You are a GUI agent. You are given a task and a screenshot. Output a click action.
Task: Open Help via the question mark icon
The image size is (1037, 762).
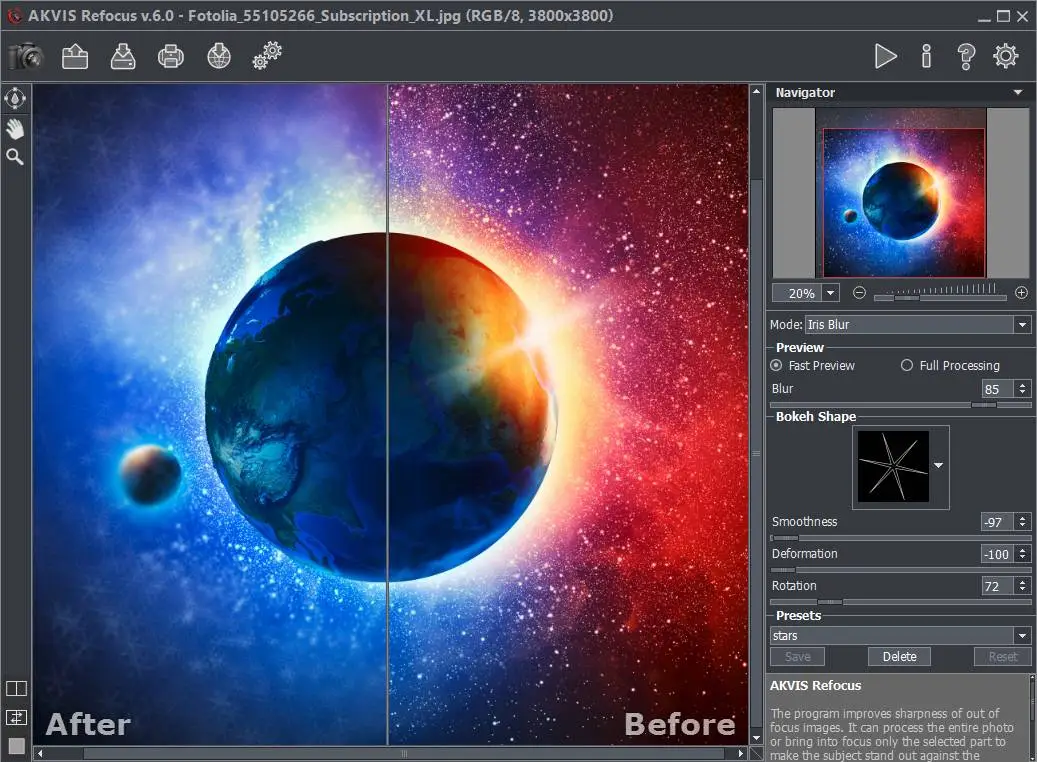tap(965, 56)
